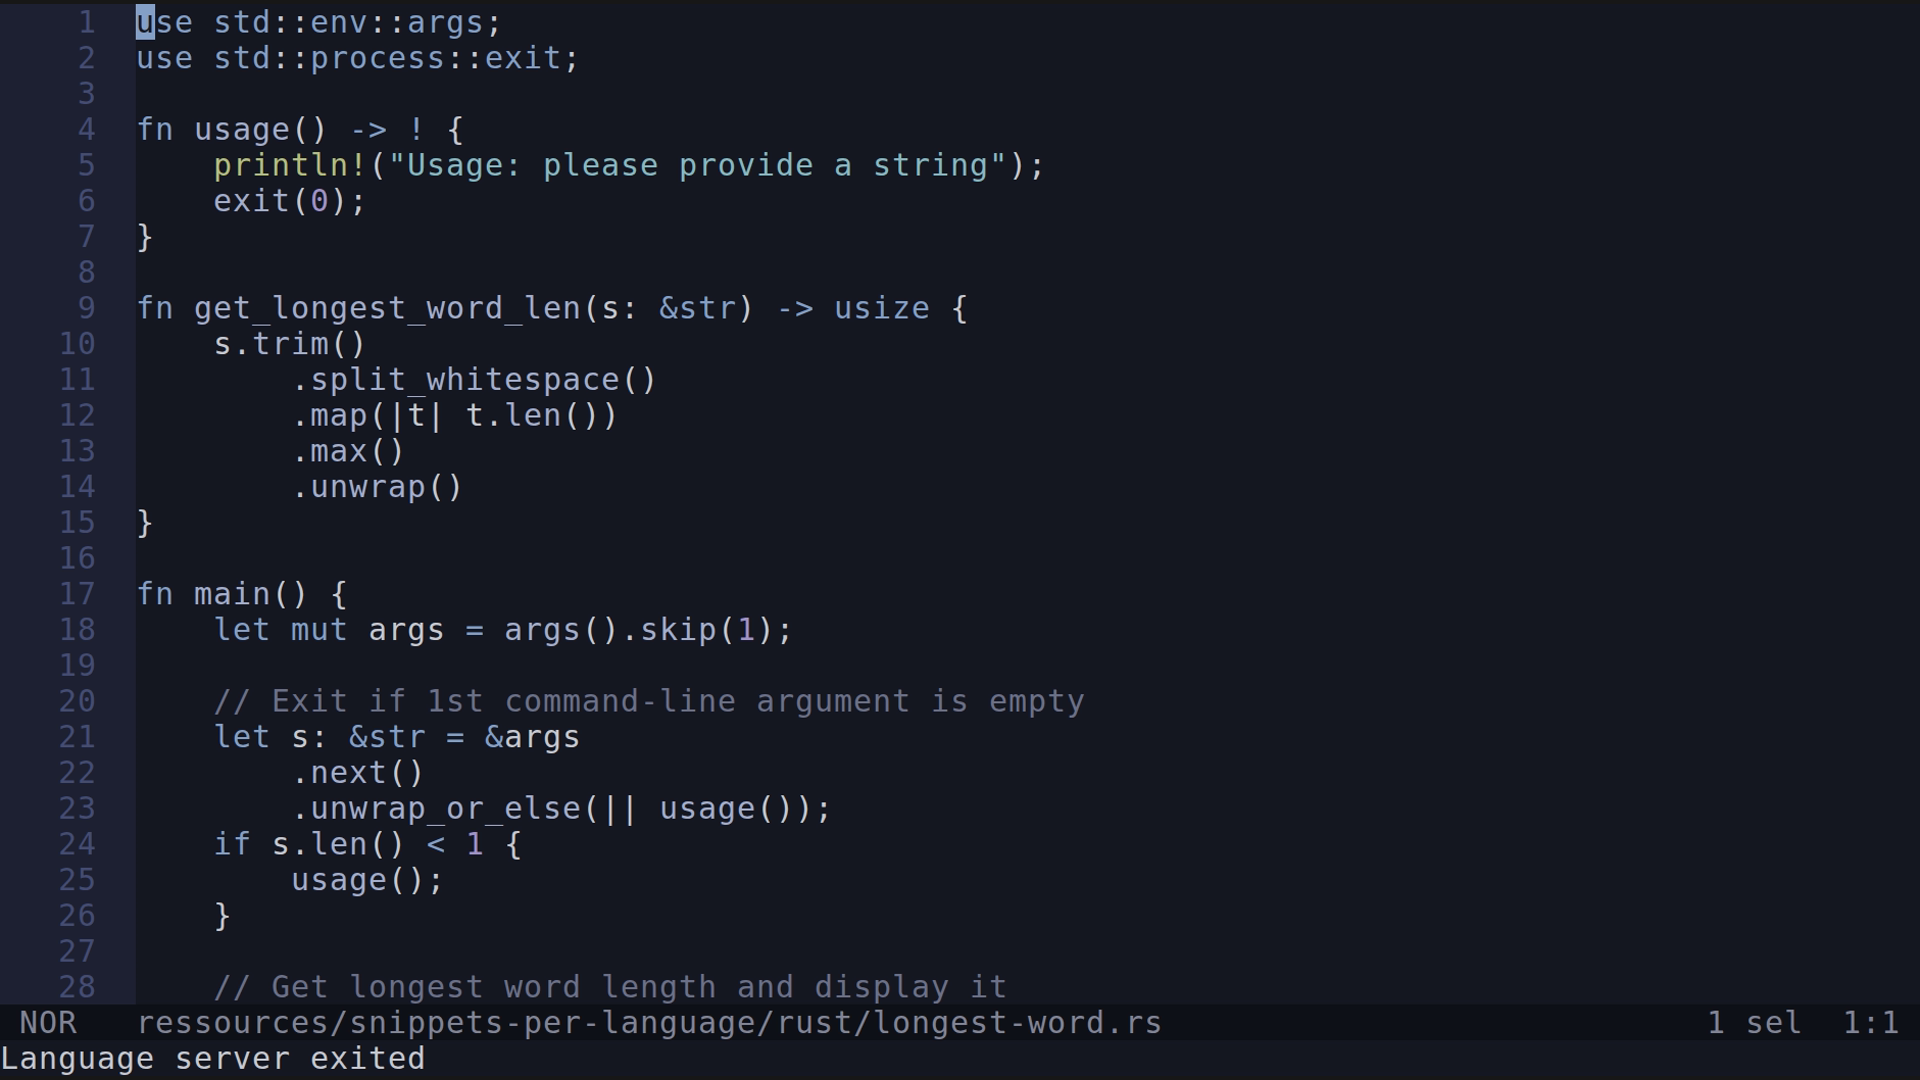Click the NOR mode indicator in statusline
Viewport: 1920px width, 1080px height.
[47, 1023]
